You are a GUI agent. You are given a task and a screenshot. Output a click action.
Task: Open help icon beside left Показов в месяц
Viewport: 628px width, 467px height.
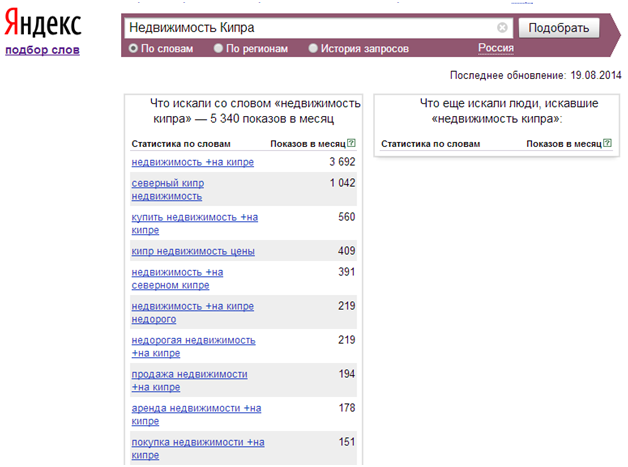coord(351,143)
